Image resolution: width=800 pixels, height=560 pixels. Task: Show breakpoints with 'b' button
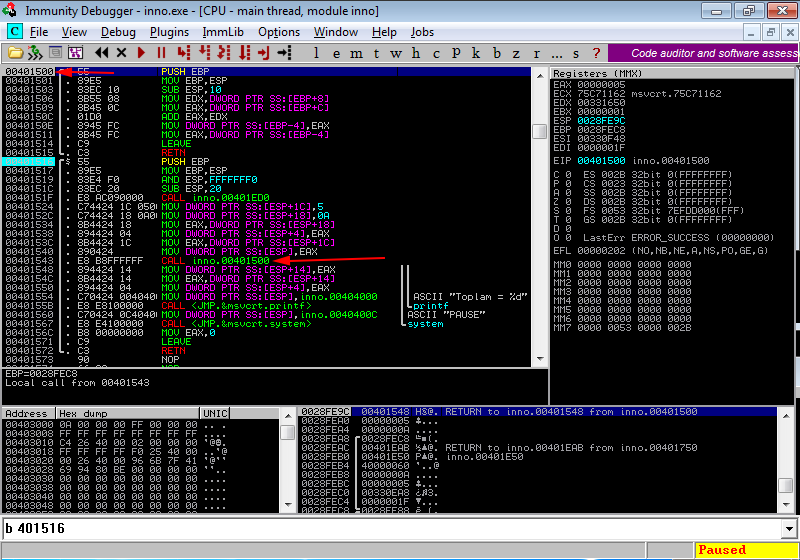[496, 53]
